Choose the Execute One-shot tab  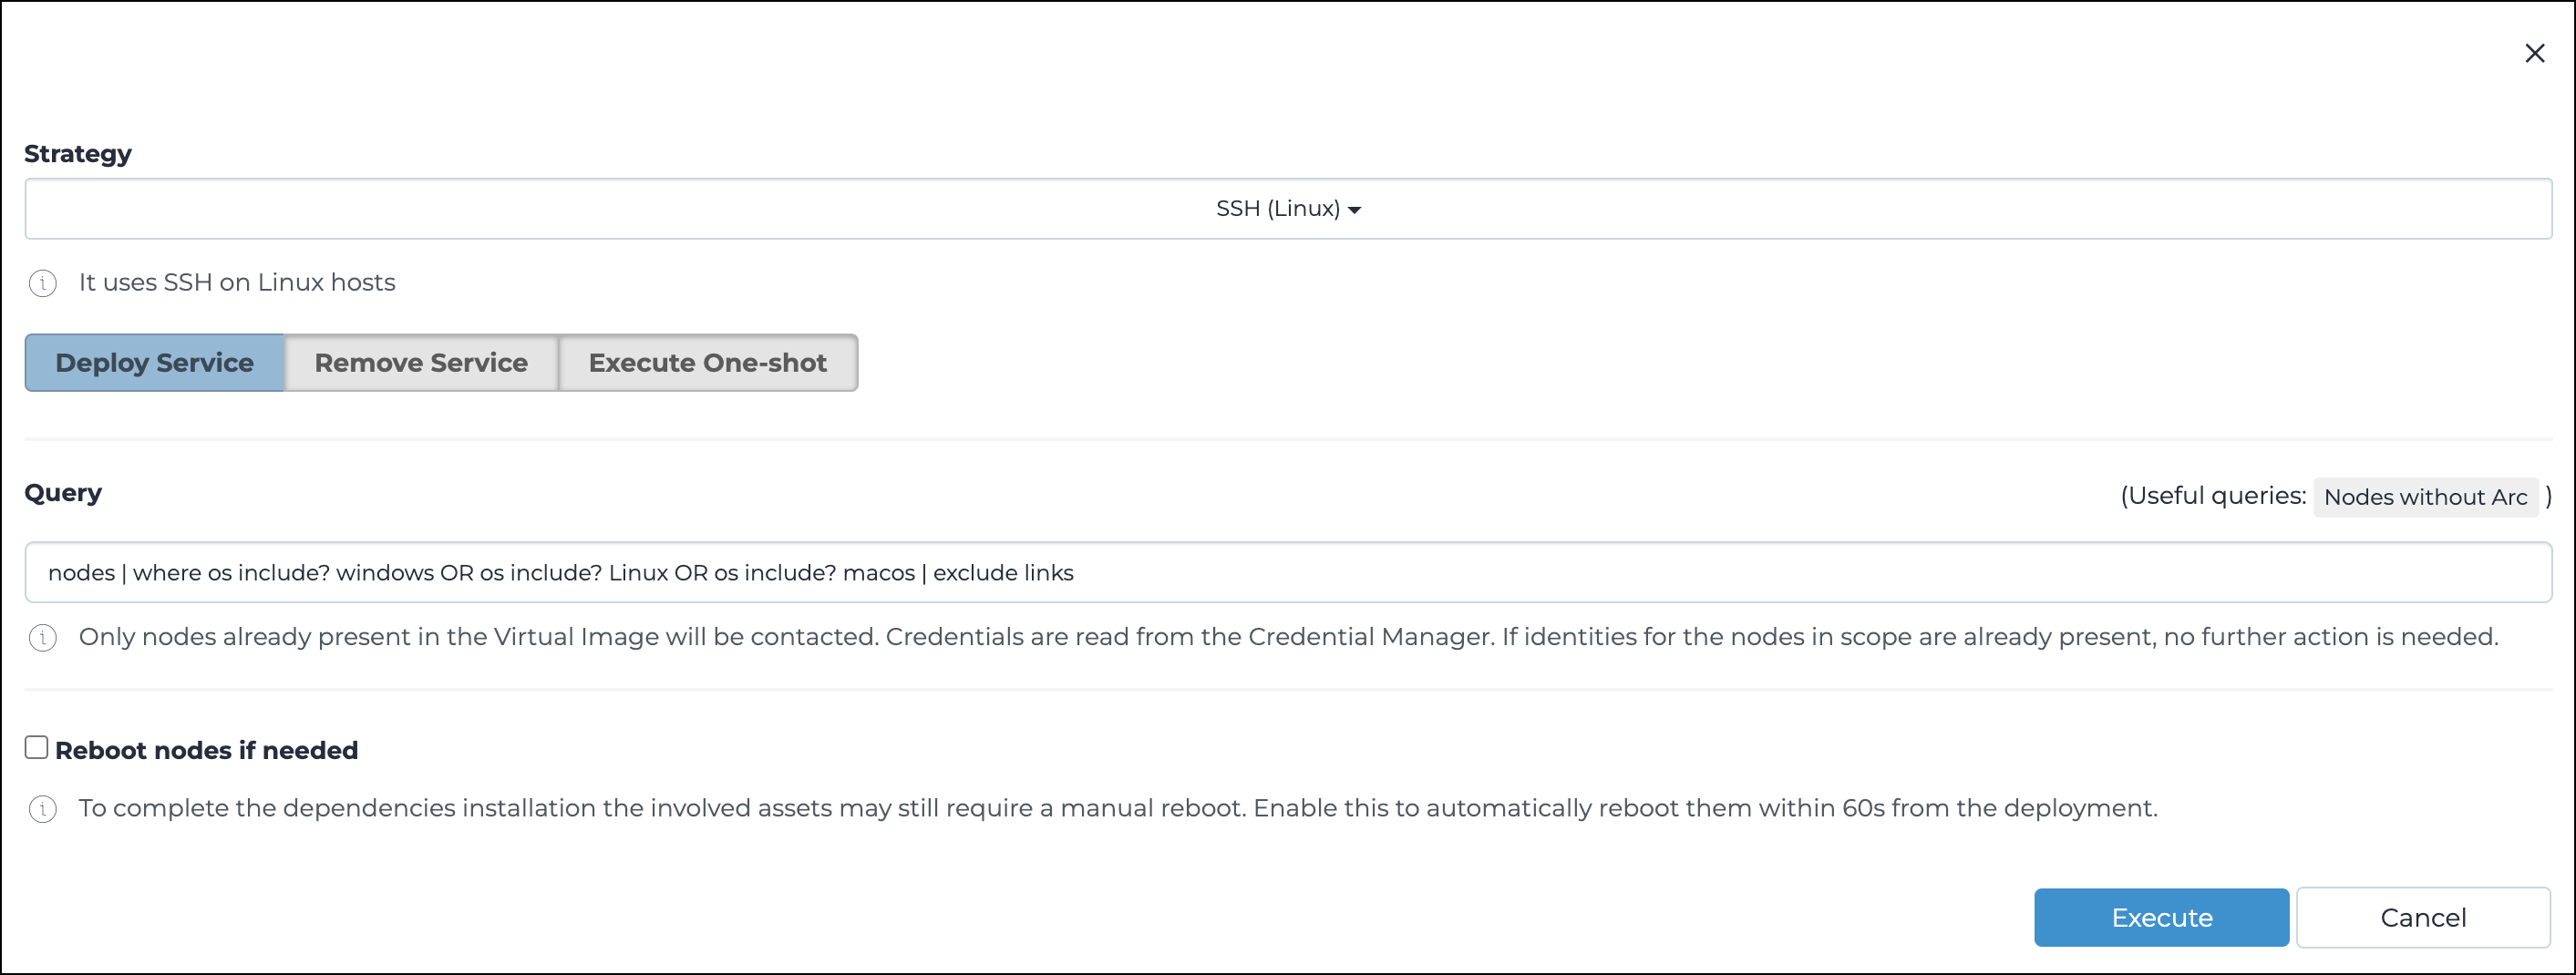point(707,362)
